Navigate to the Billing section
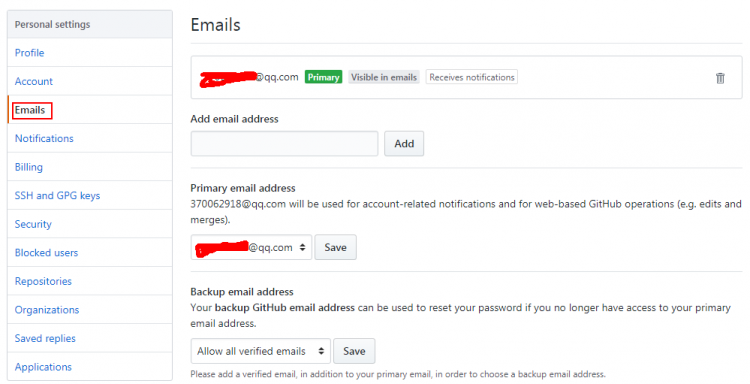 click(x=29, y=167)
